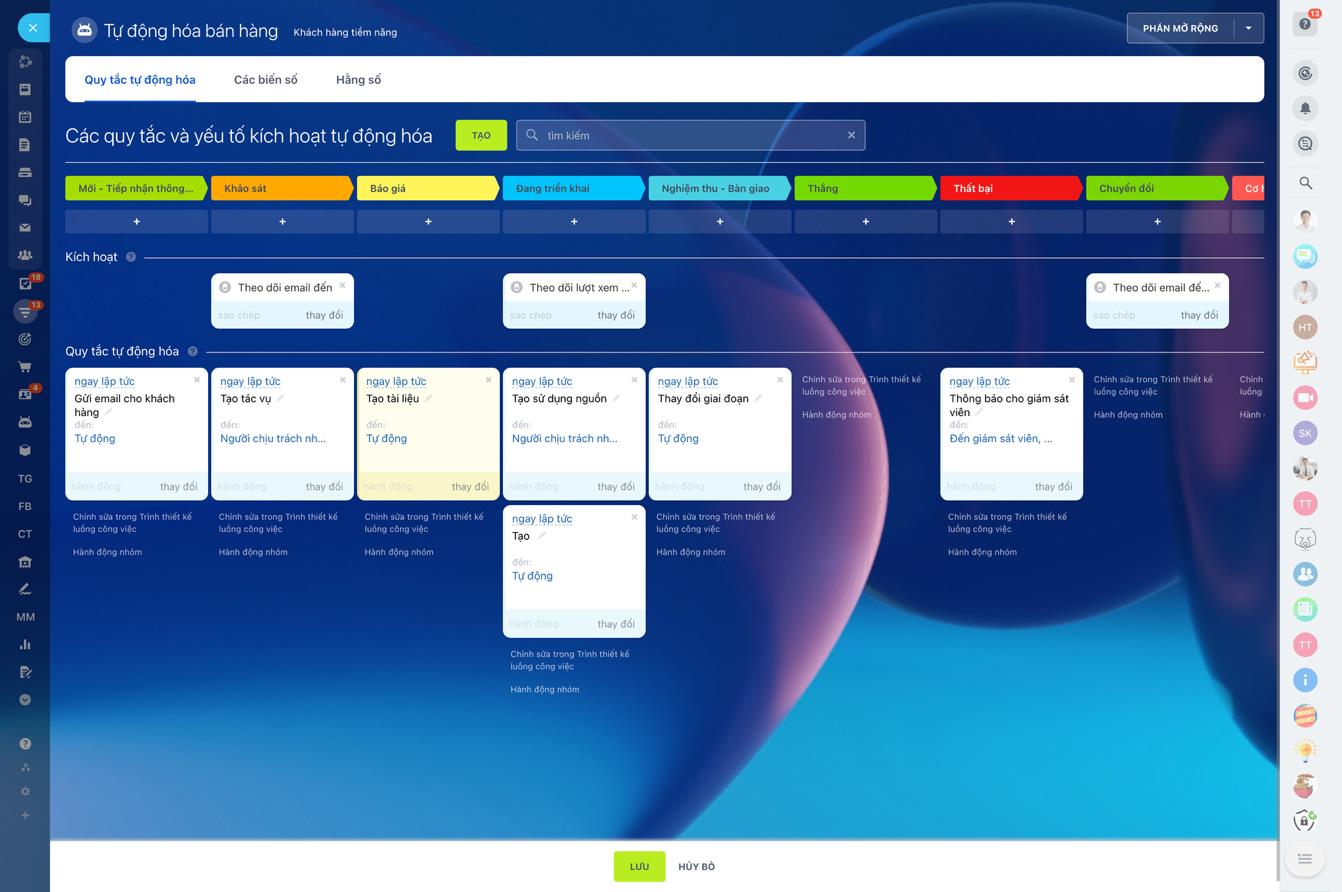The width and height of the screenshot is (1342, 892).
Task: Open the help icon with badge 13
Action: [1305, 24]
